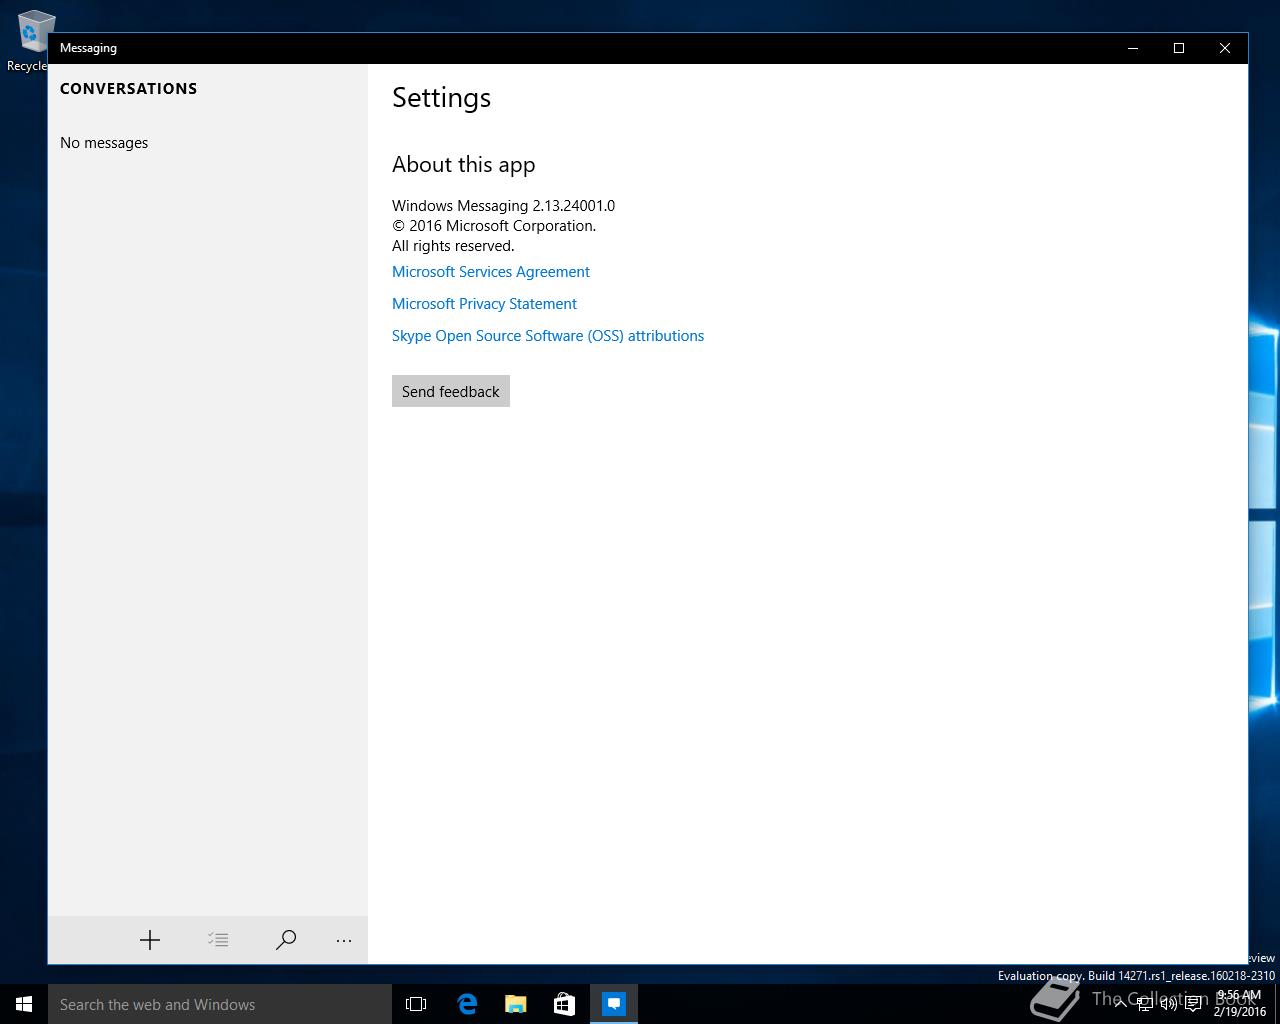Open the Store app on taskbar
The image size is (1280, 1024).
coord(564,1004)
